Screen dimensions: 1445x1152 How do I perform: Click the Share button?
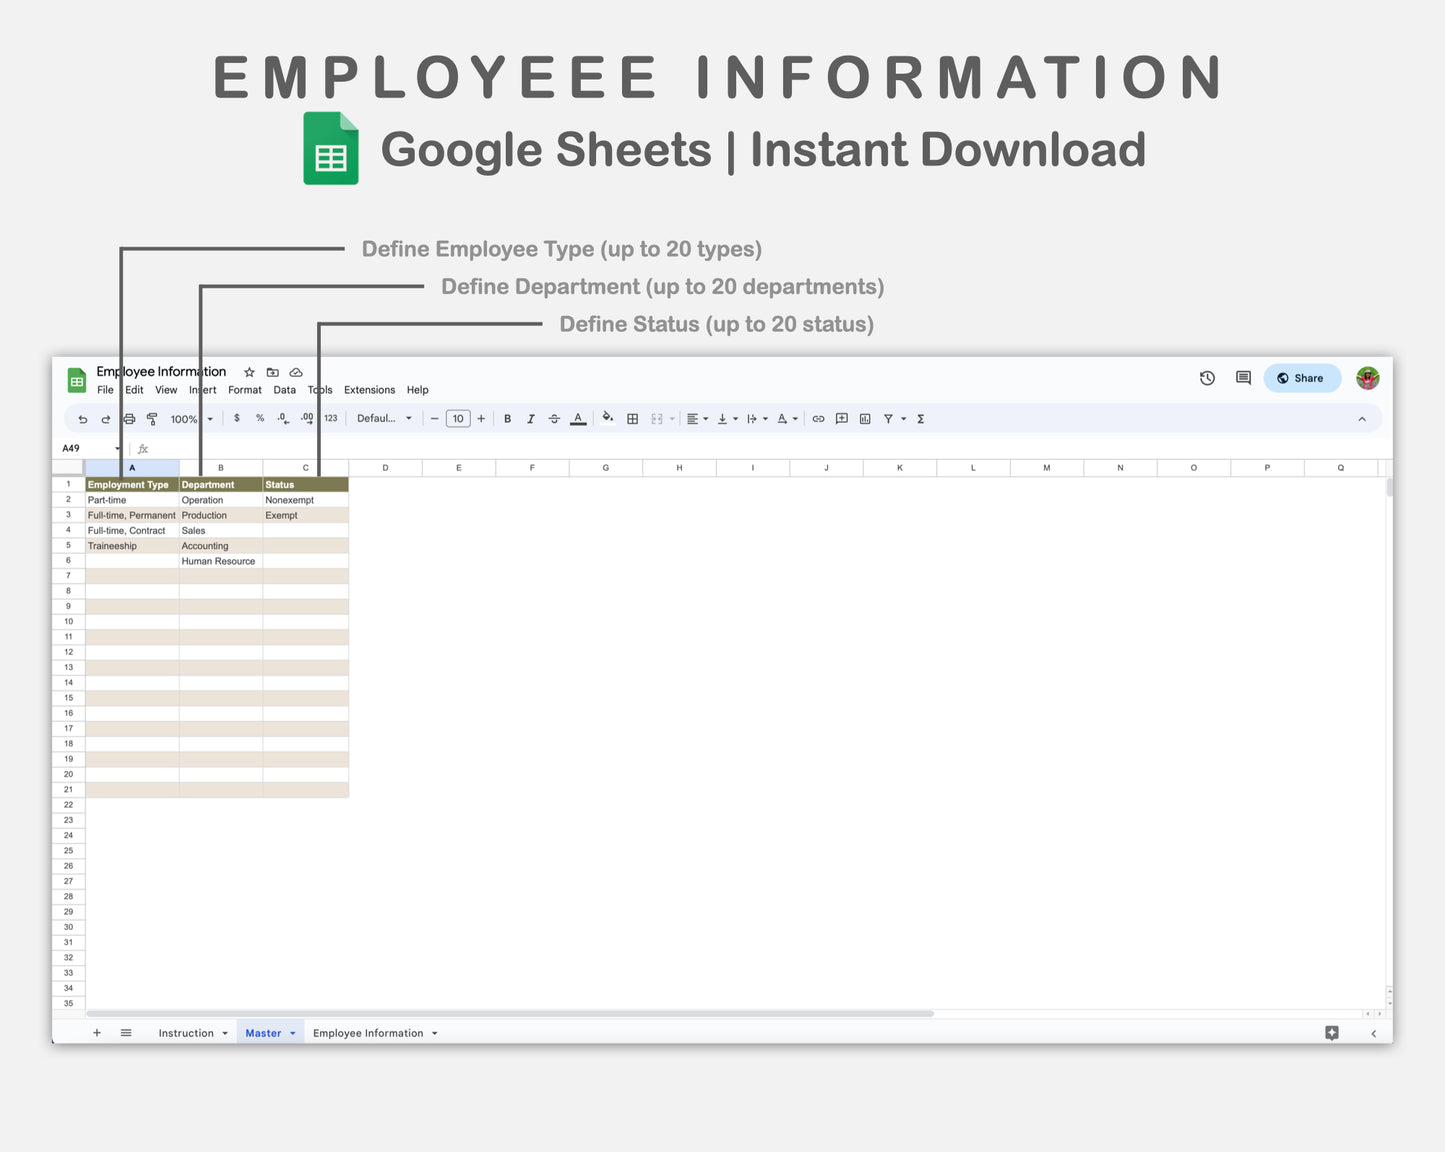pyautogui.click(x=1301, y=378)
